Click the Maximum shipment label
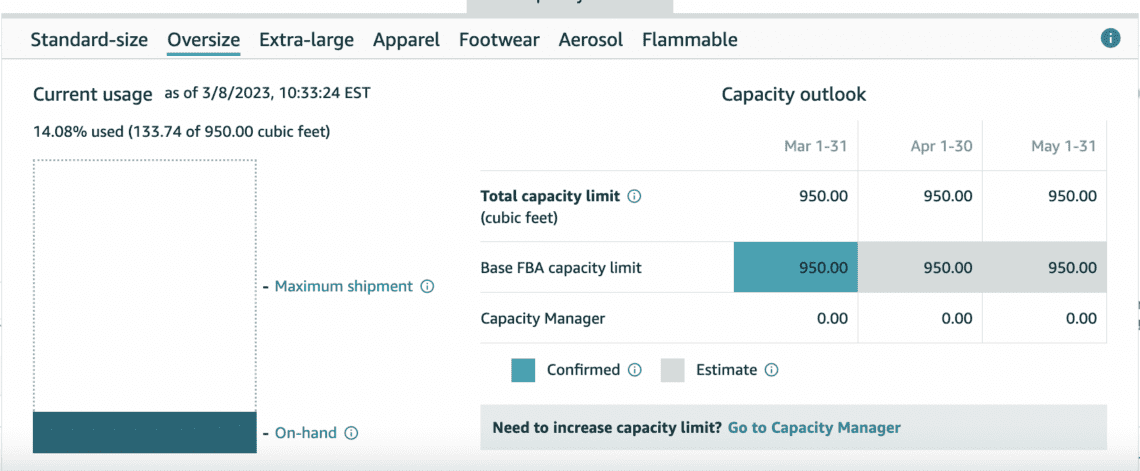Screen dimensions: 1140x471 pos(343,287)
